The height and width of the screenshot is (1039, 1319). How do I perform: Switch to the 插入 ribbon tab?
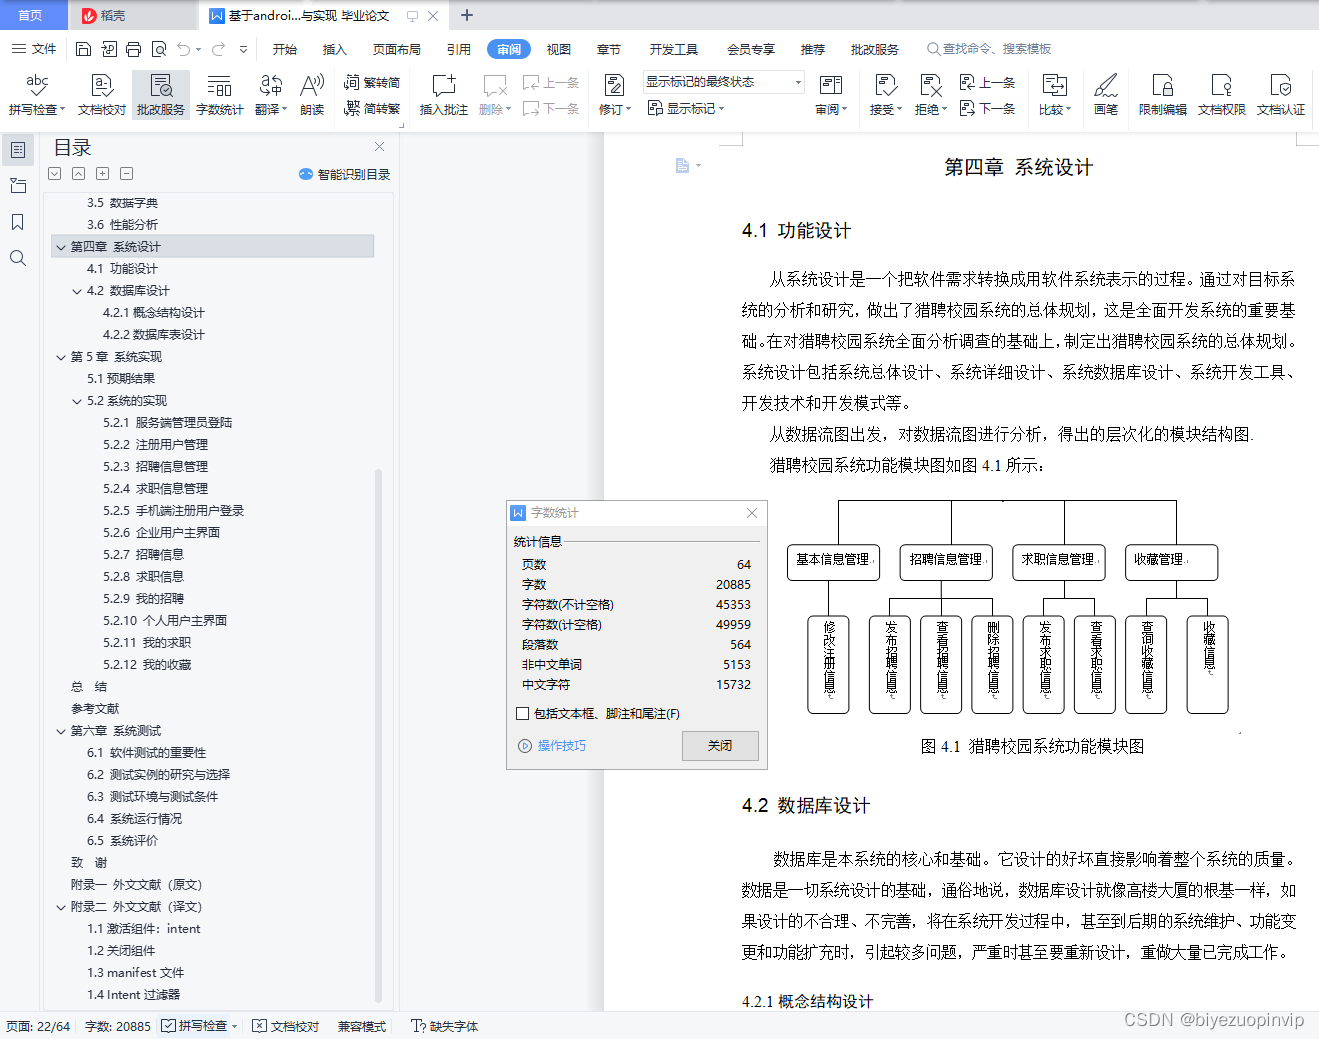pyautogui.click(x=335, y=49)
